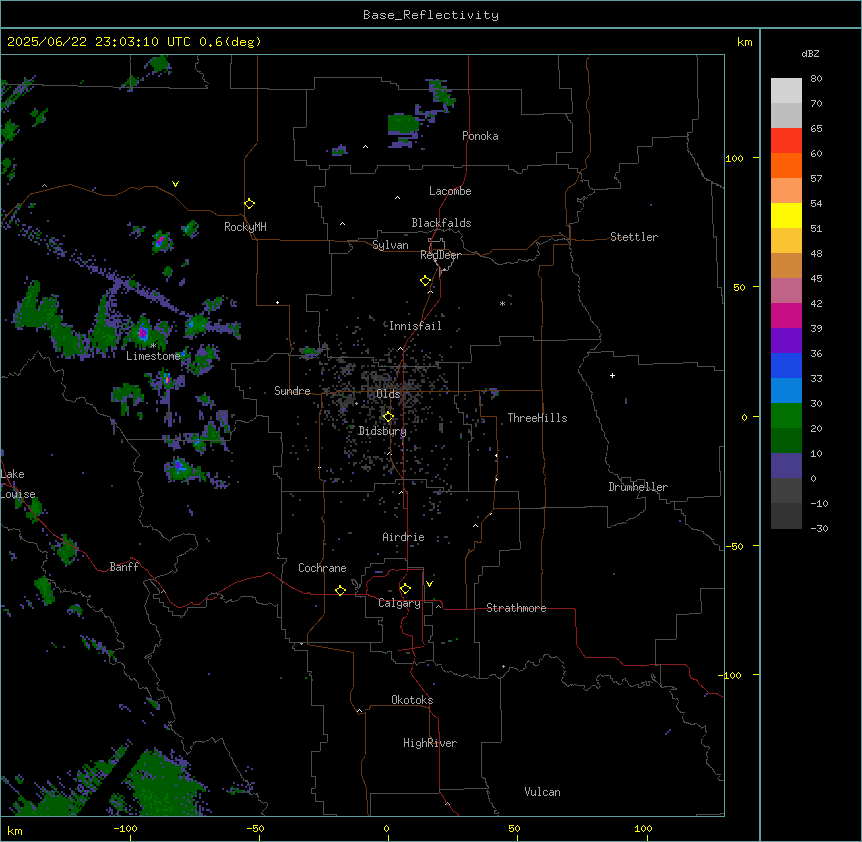Select the red 60-65 dBZ legend swatch
Screen dimensions: 862x842
click(786, 141)
